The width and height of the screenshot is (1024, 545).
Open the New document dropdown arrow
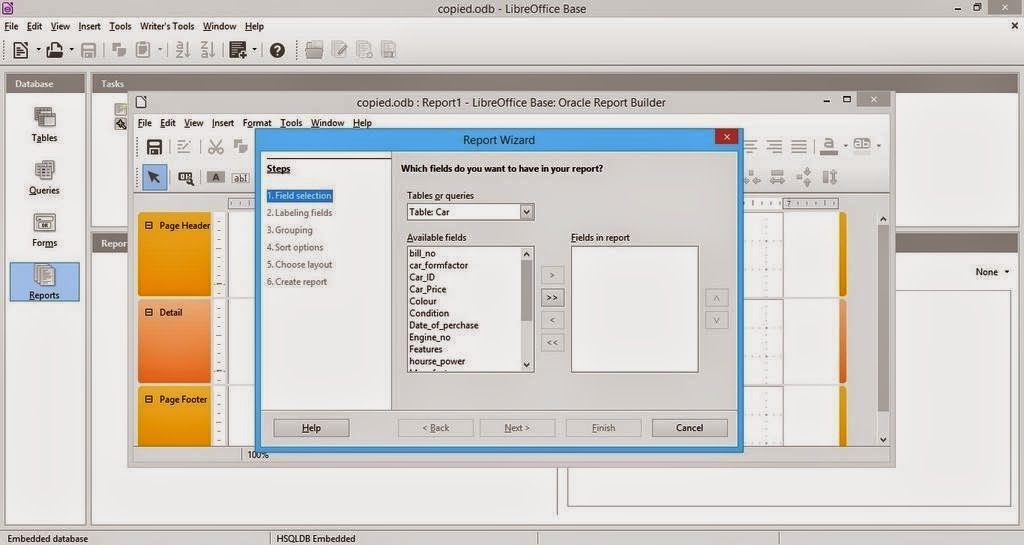(x=38, y=50)
